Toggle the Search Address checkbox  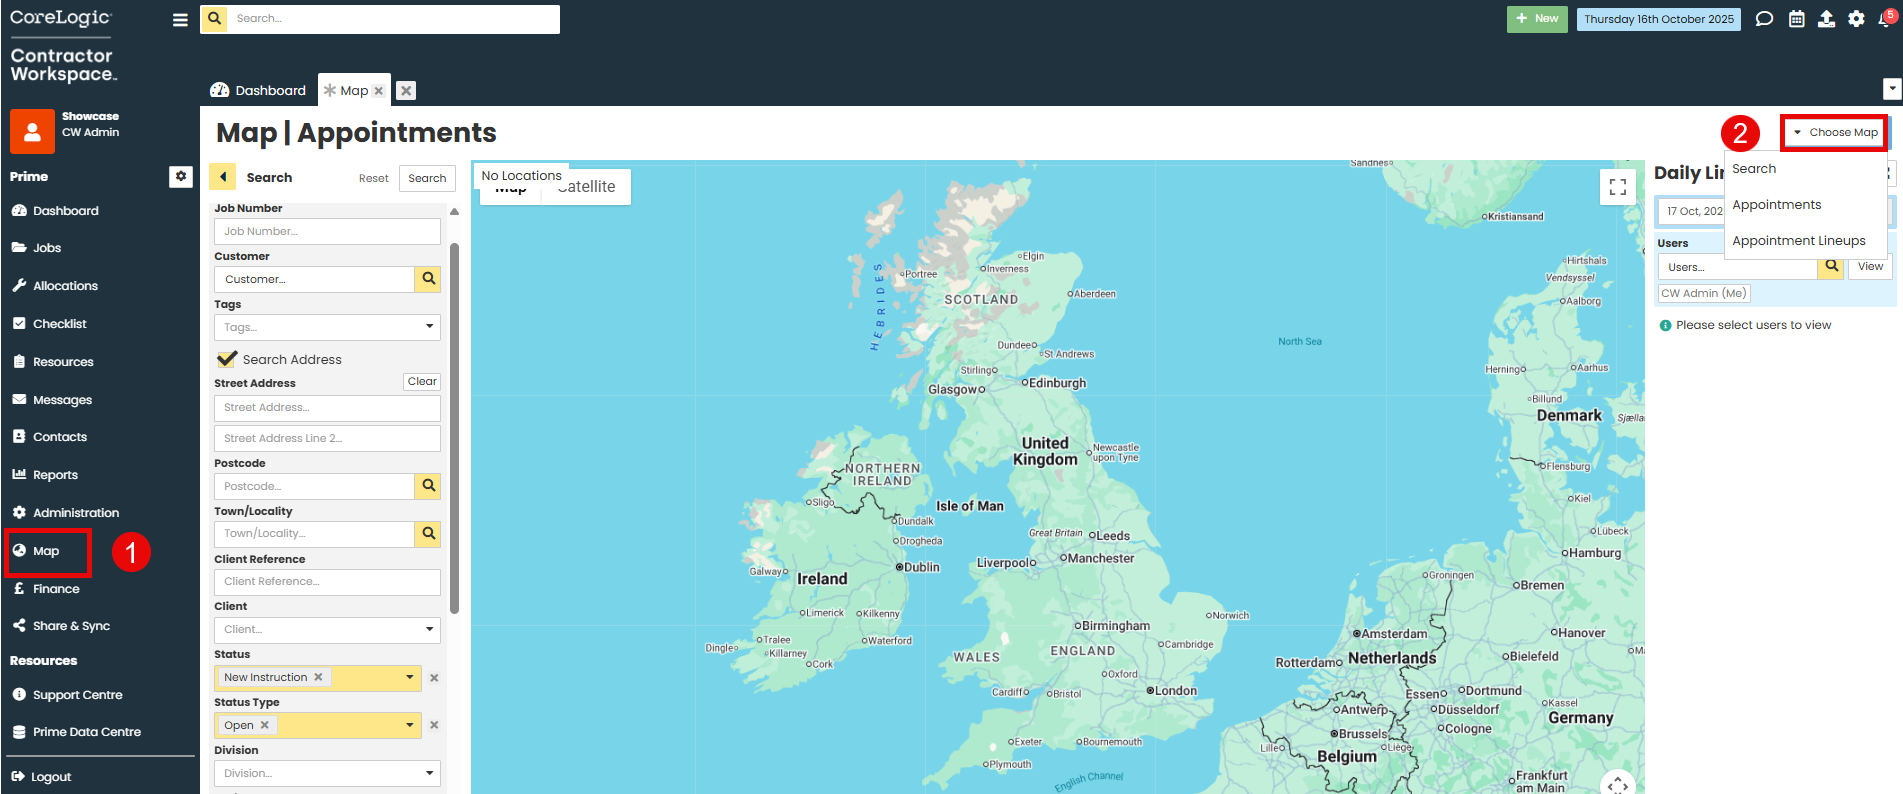pyautogui.click(x=227, y=359)
